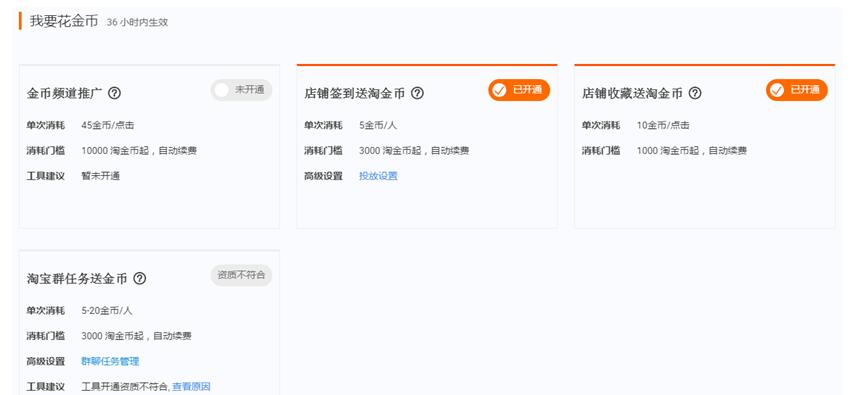Toggle 已开通 switch for 店铺收藏送淘金币
Screen dimensions: 866x395
pyautogui.click(x=796, y=90)
